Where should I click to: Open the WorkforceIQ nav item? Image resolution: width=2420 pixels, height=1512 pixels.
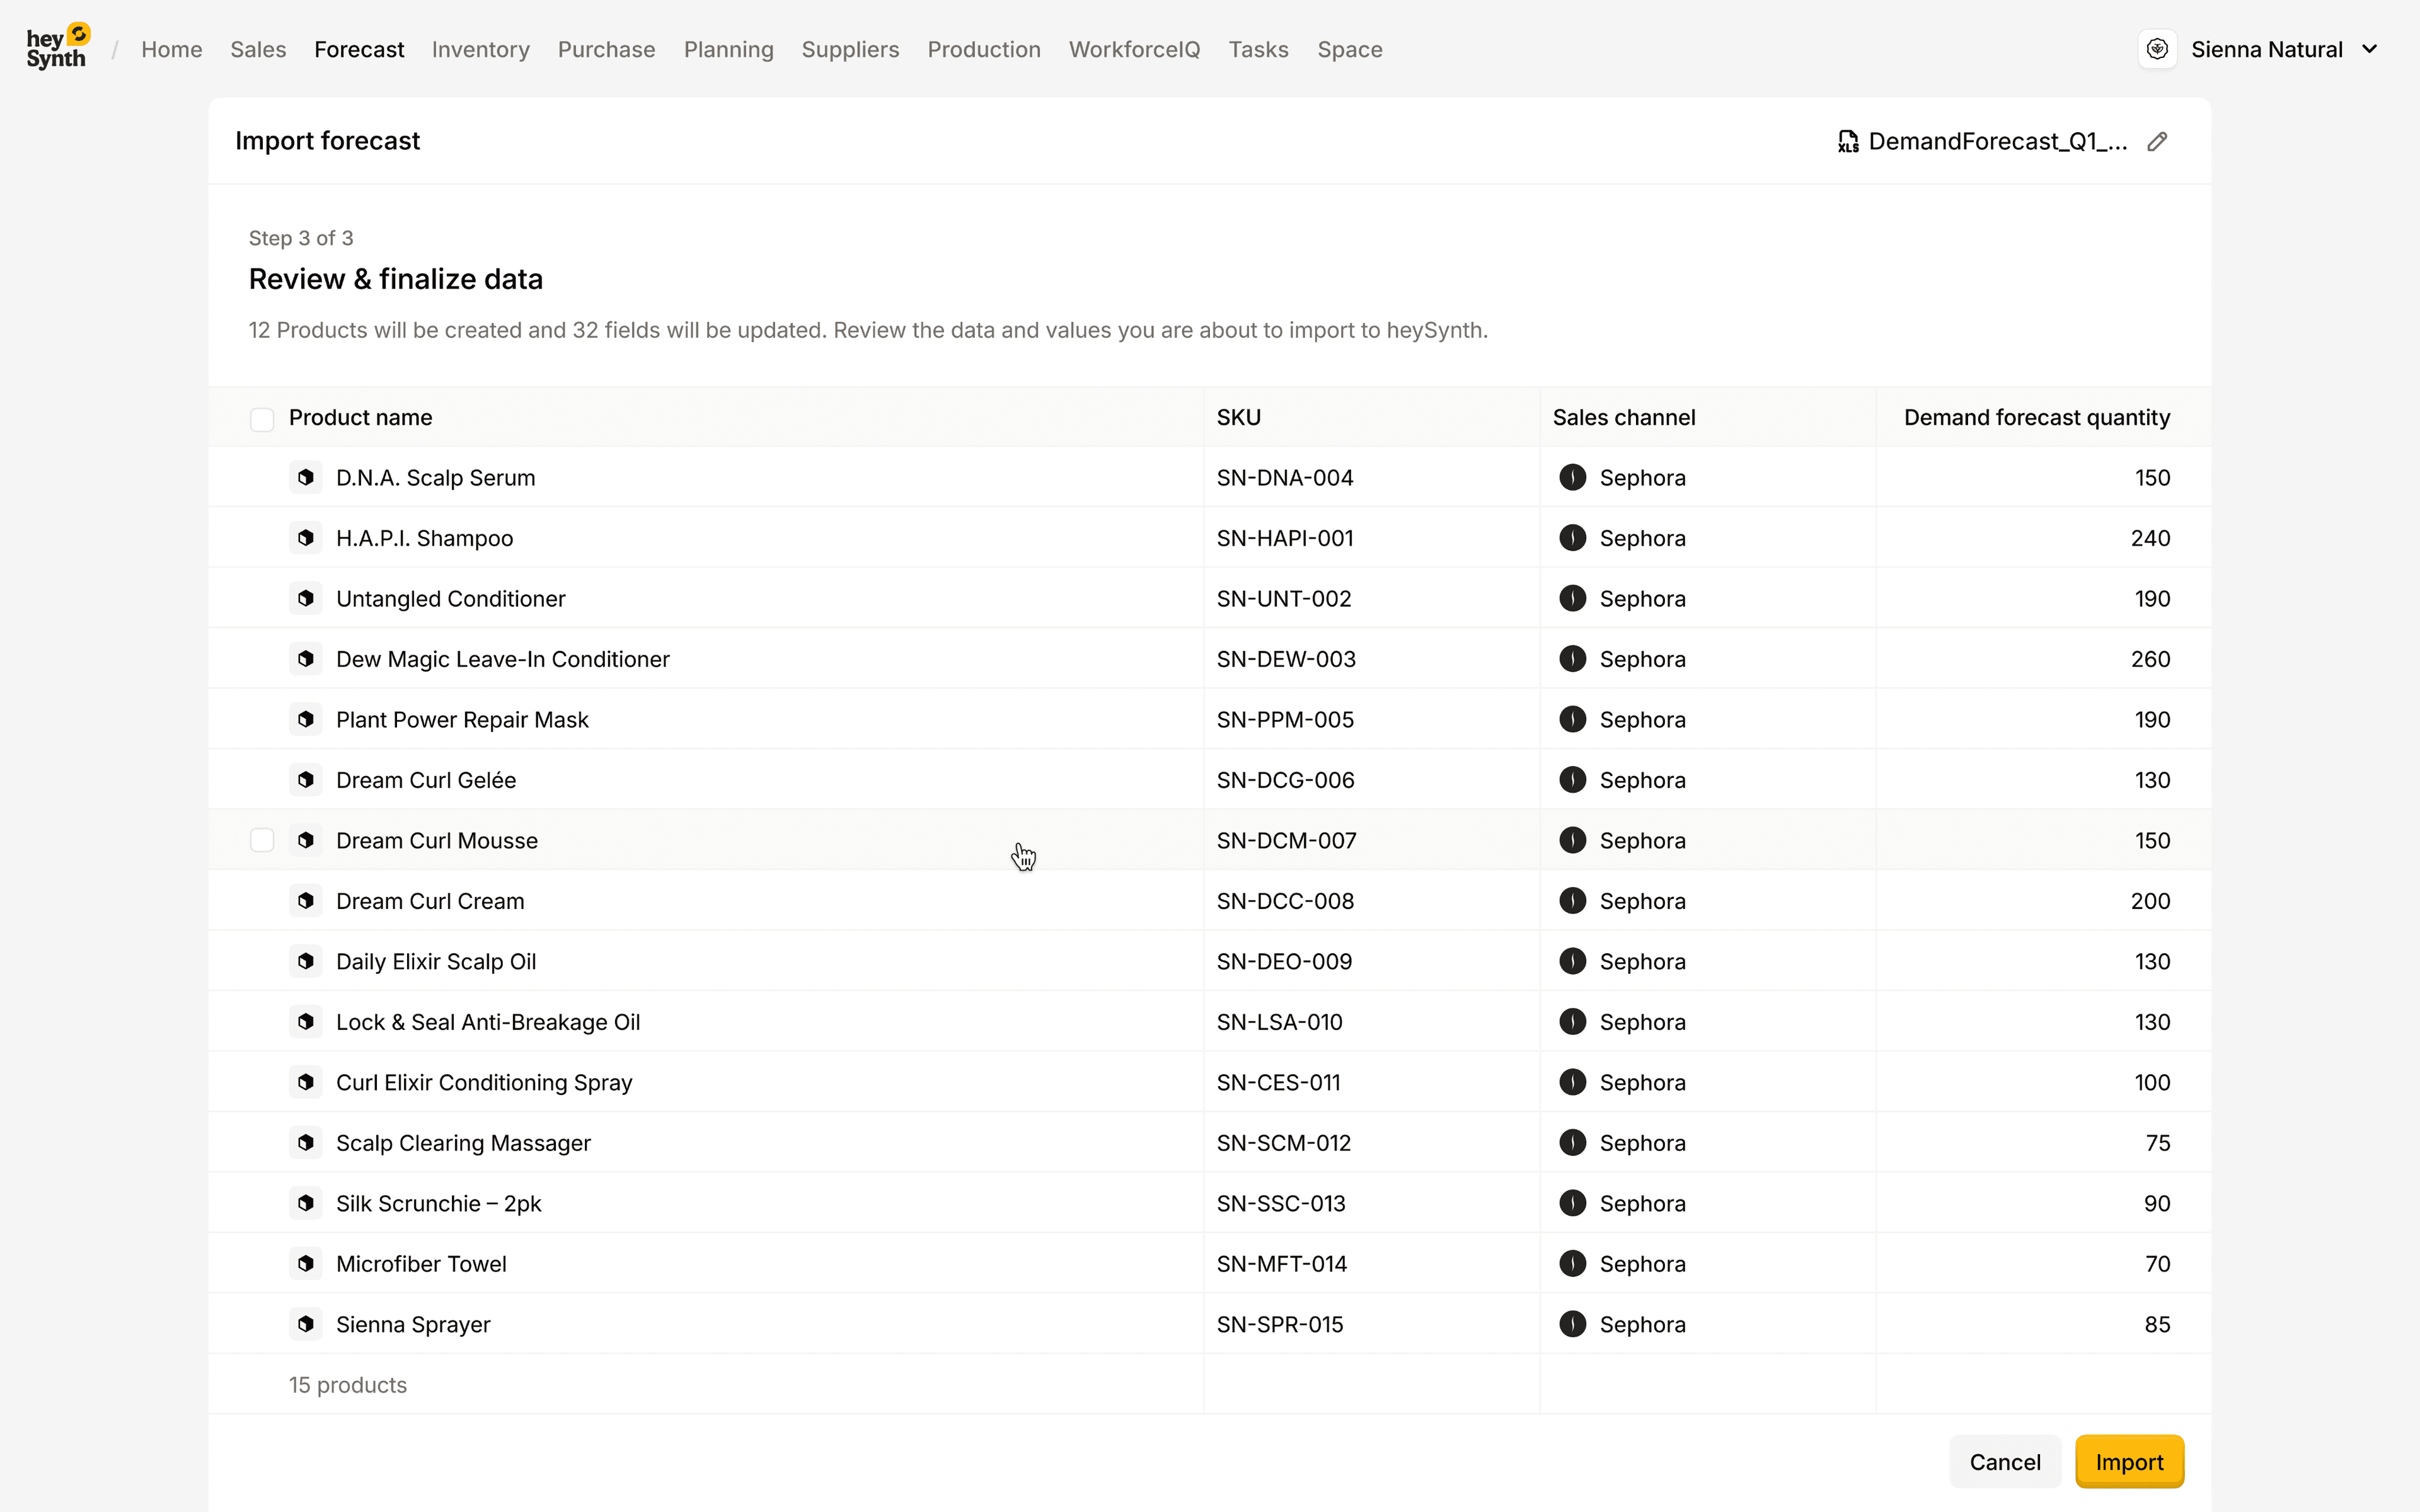pos(1134,49)
